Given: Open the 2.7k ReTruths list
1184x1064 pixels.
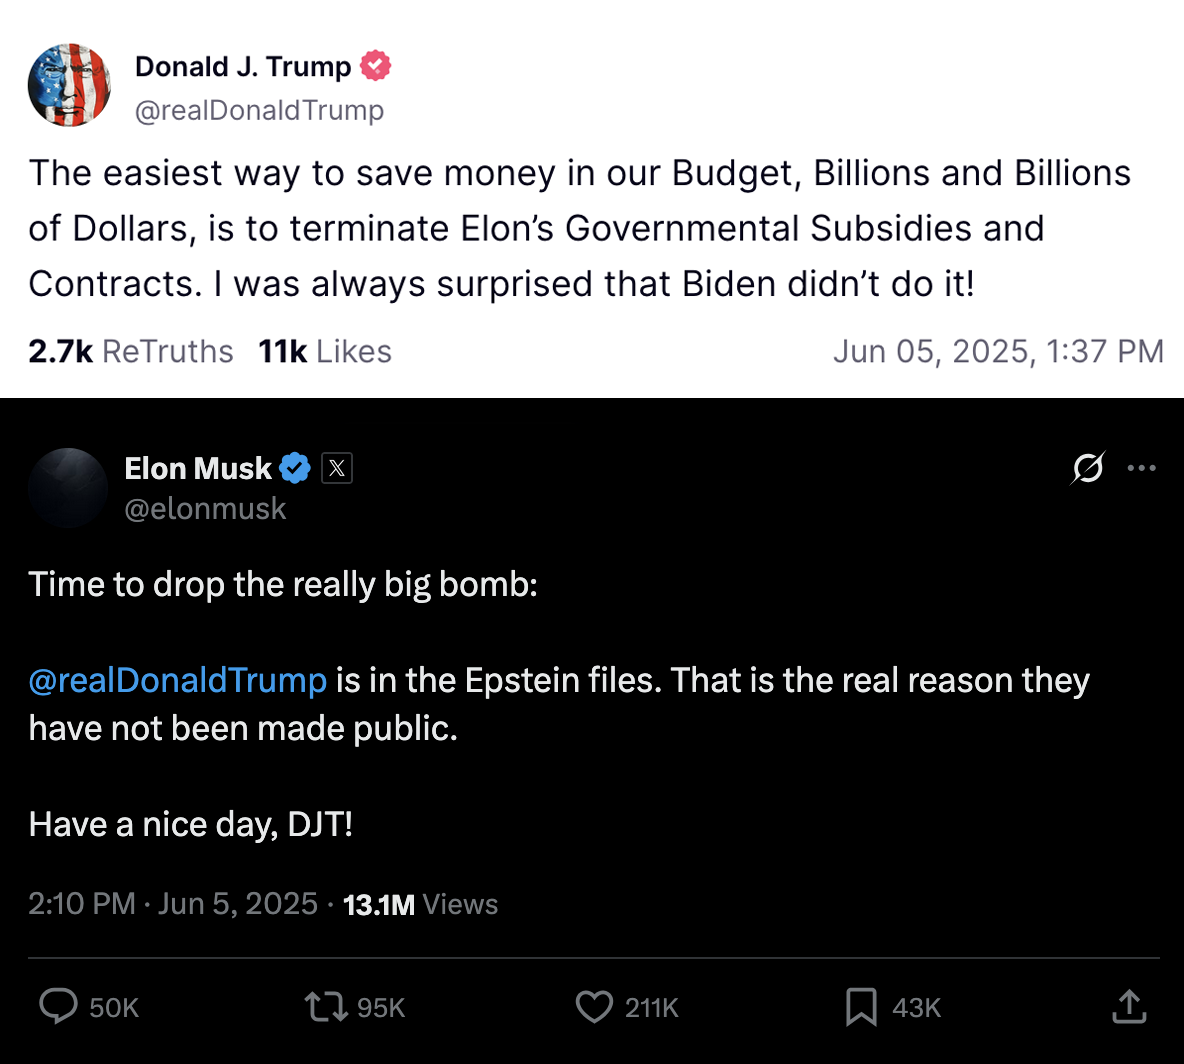Looking at the screenshot, I should pos(131,351).
